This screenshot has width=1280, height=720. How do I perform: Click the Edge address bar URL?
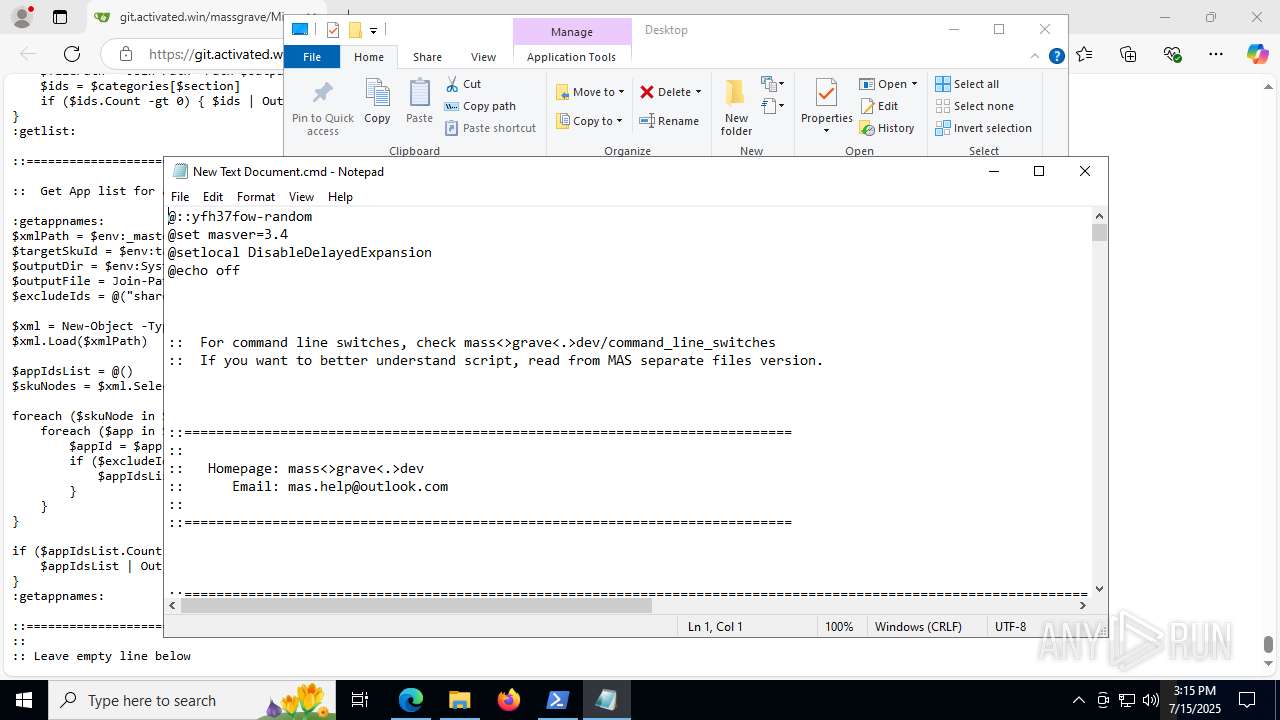pos(217,54)
